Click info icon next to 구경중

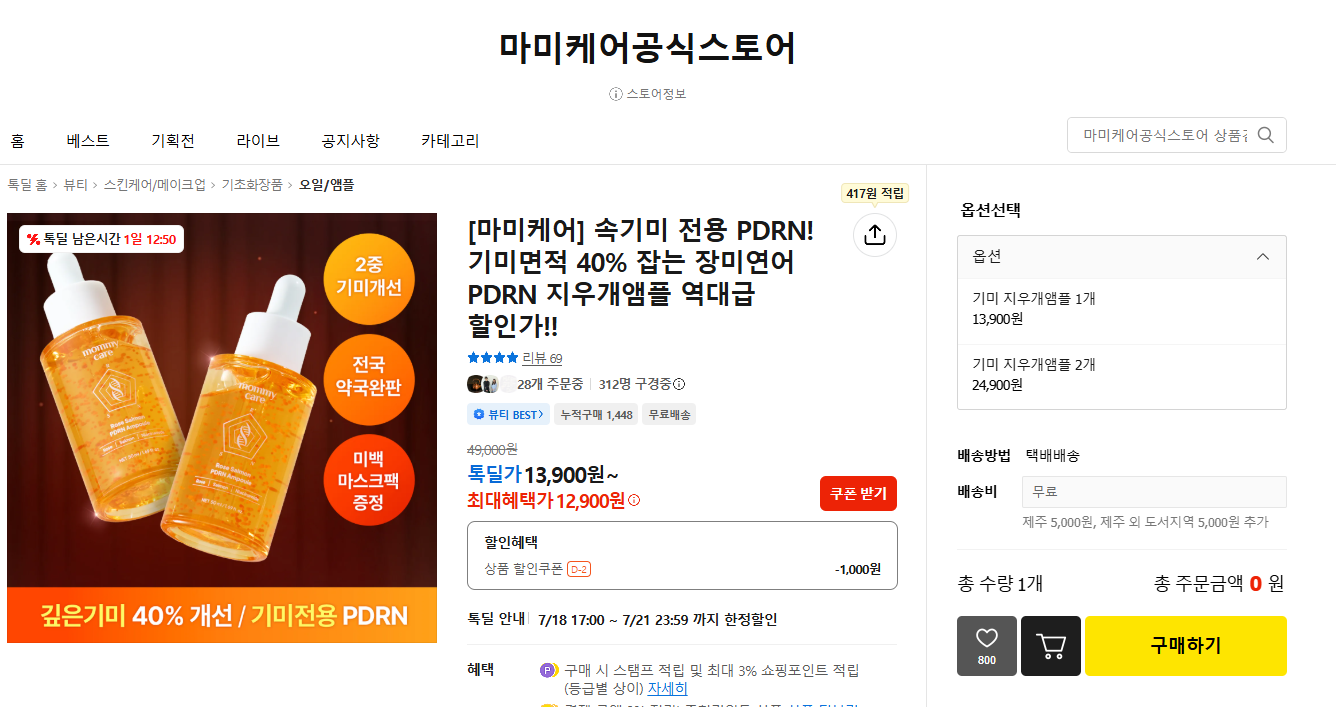[x=679, y=384]
